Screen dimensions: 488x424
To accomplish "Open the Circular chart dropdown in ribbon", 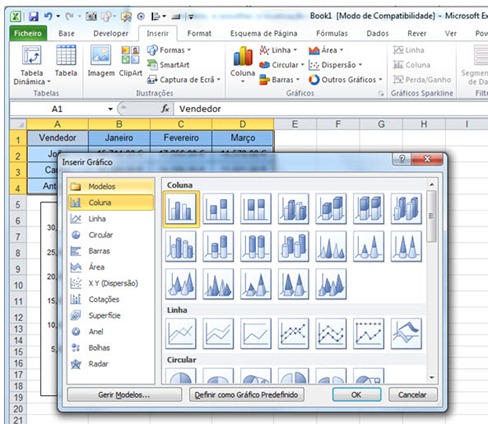I will (x=282, y=65).
